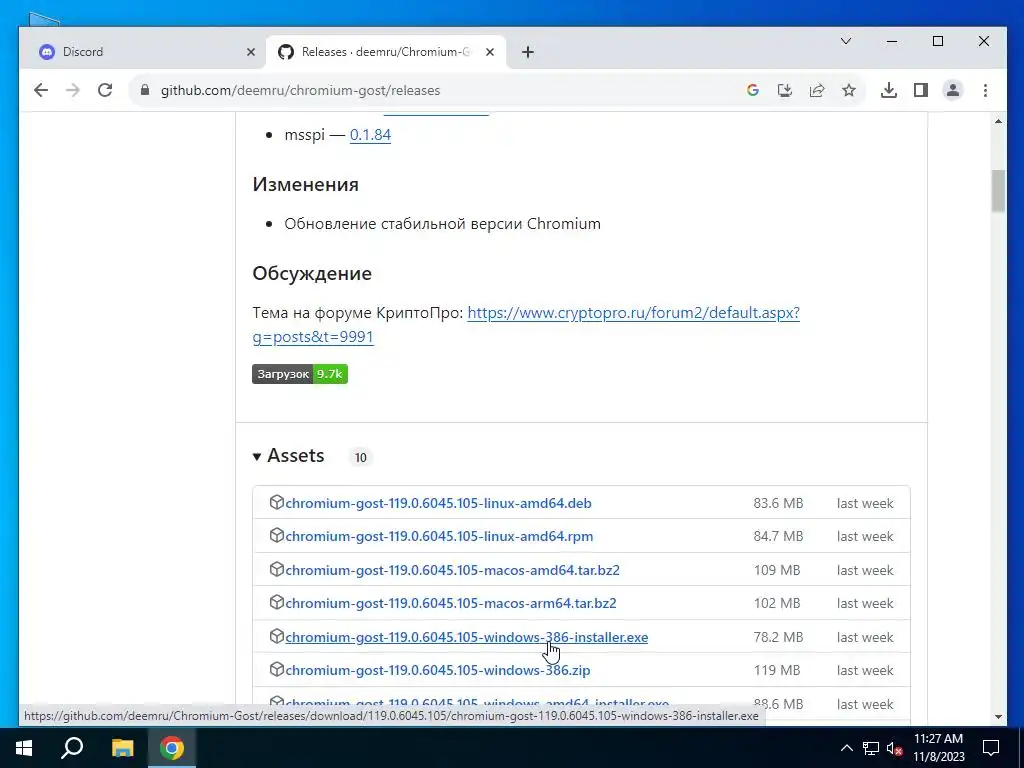Image resolution: width=1024 pixels, height=768 pixels.
Task: Open a new browser tab
Action: coord(528,52)
